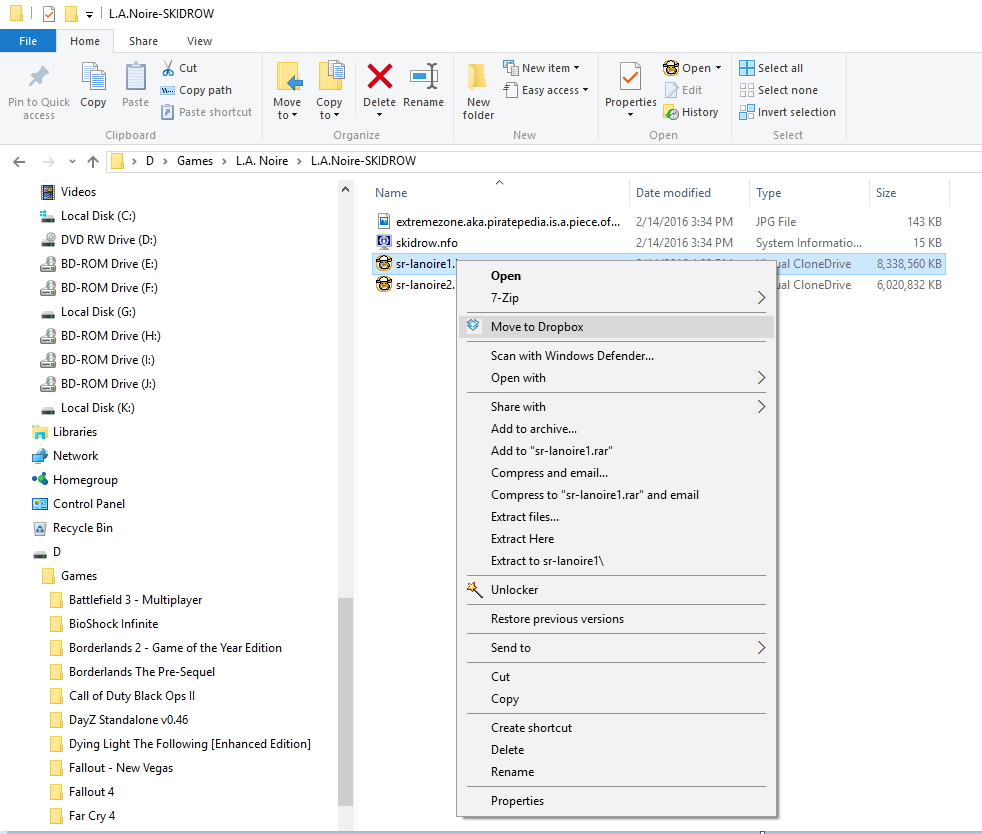
Task: Click the New folder icon
Action: [478, 77]
